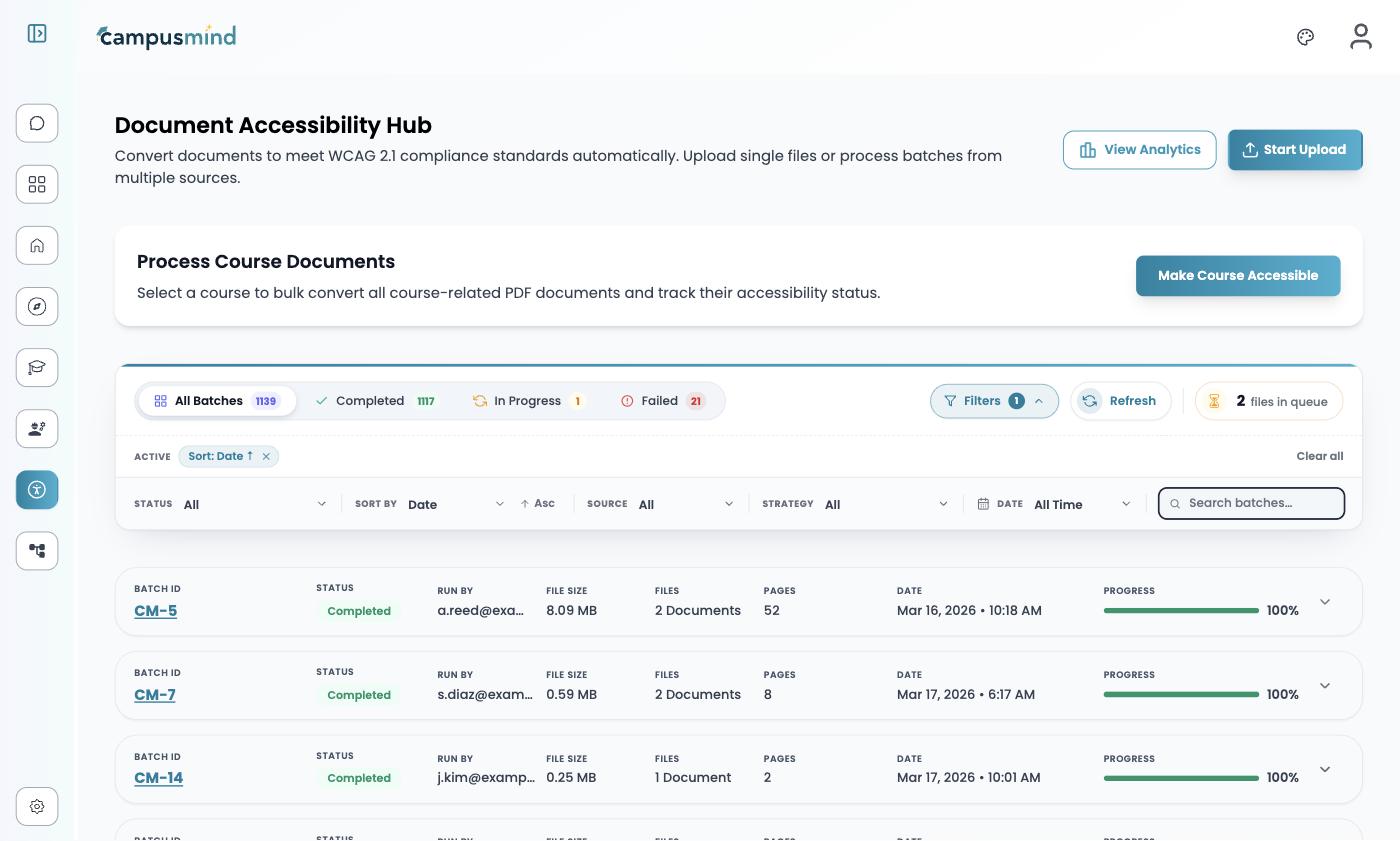Expand the CM-5 batch row
The width and height of the screenshot is (1400, 841).
pyautogui.click(x=1324, y=602)
